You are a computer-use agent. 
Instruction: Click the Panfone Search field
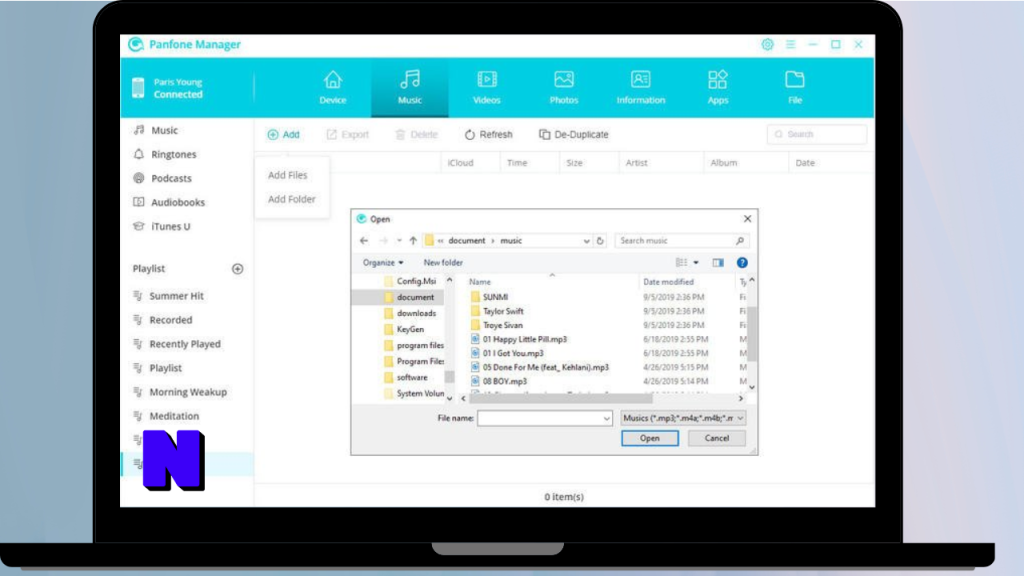(x=817, y=135)
